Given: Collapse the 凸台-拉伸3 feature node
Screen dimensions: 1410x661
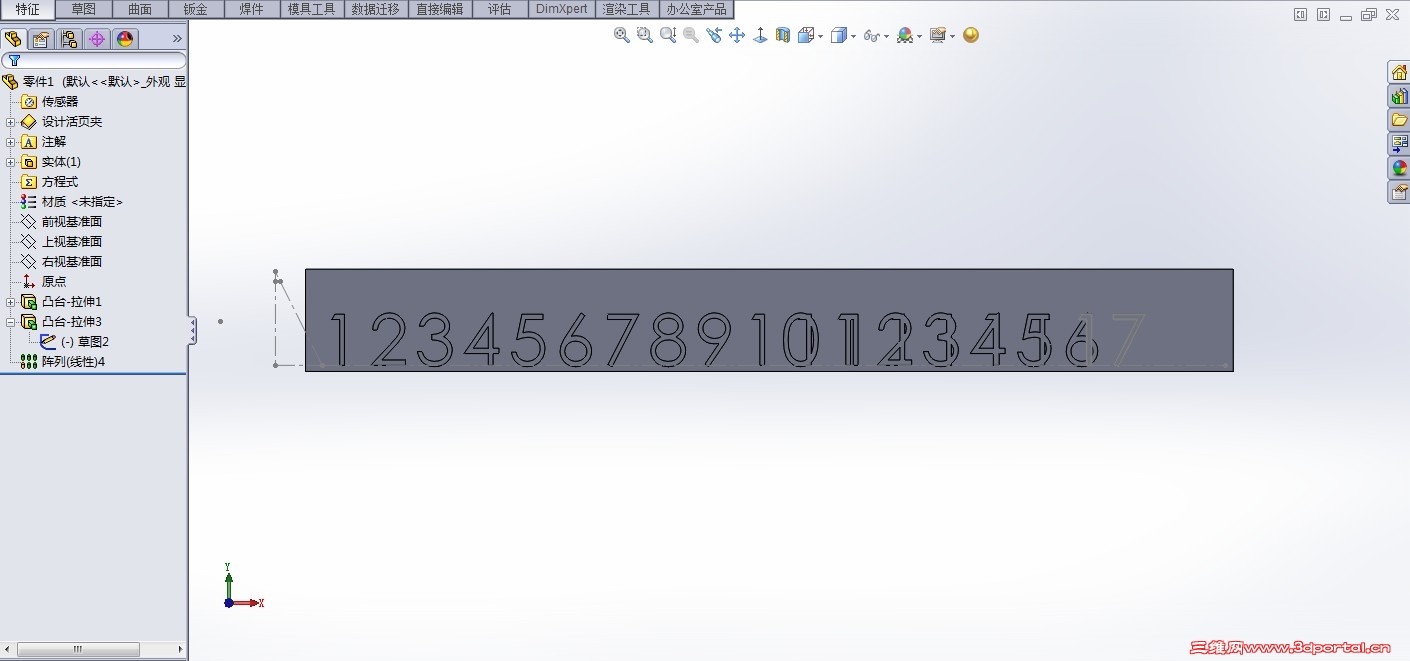Looking at the screenshot, I should tap(11, 322).
